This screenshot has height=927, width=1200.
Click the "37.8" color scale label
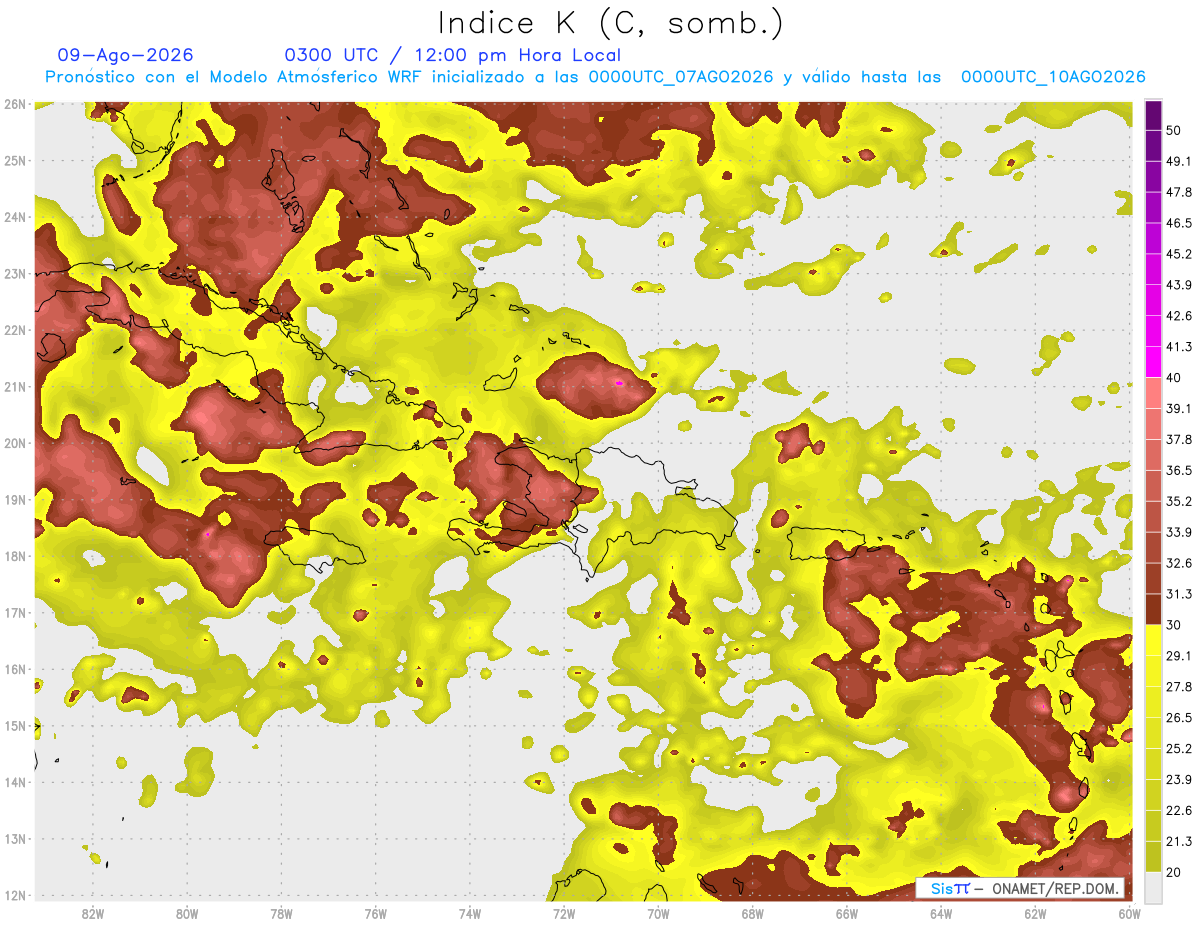pyautogui.click(x=1179, y=439)
